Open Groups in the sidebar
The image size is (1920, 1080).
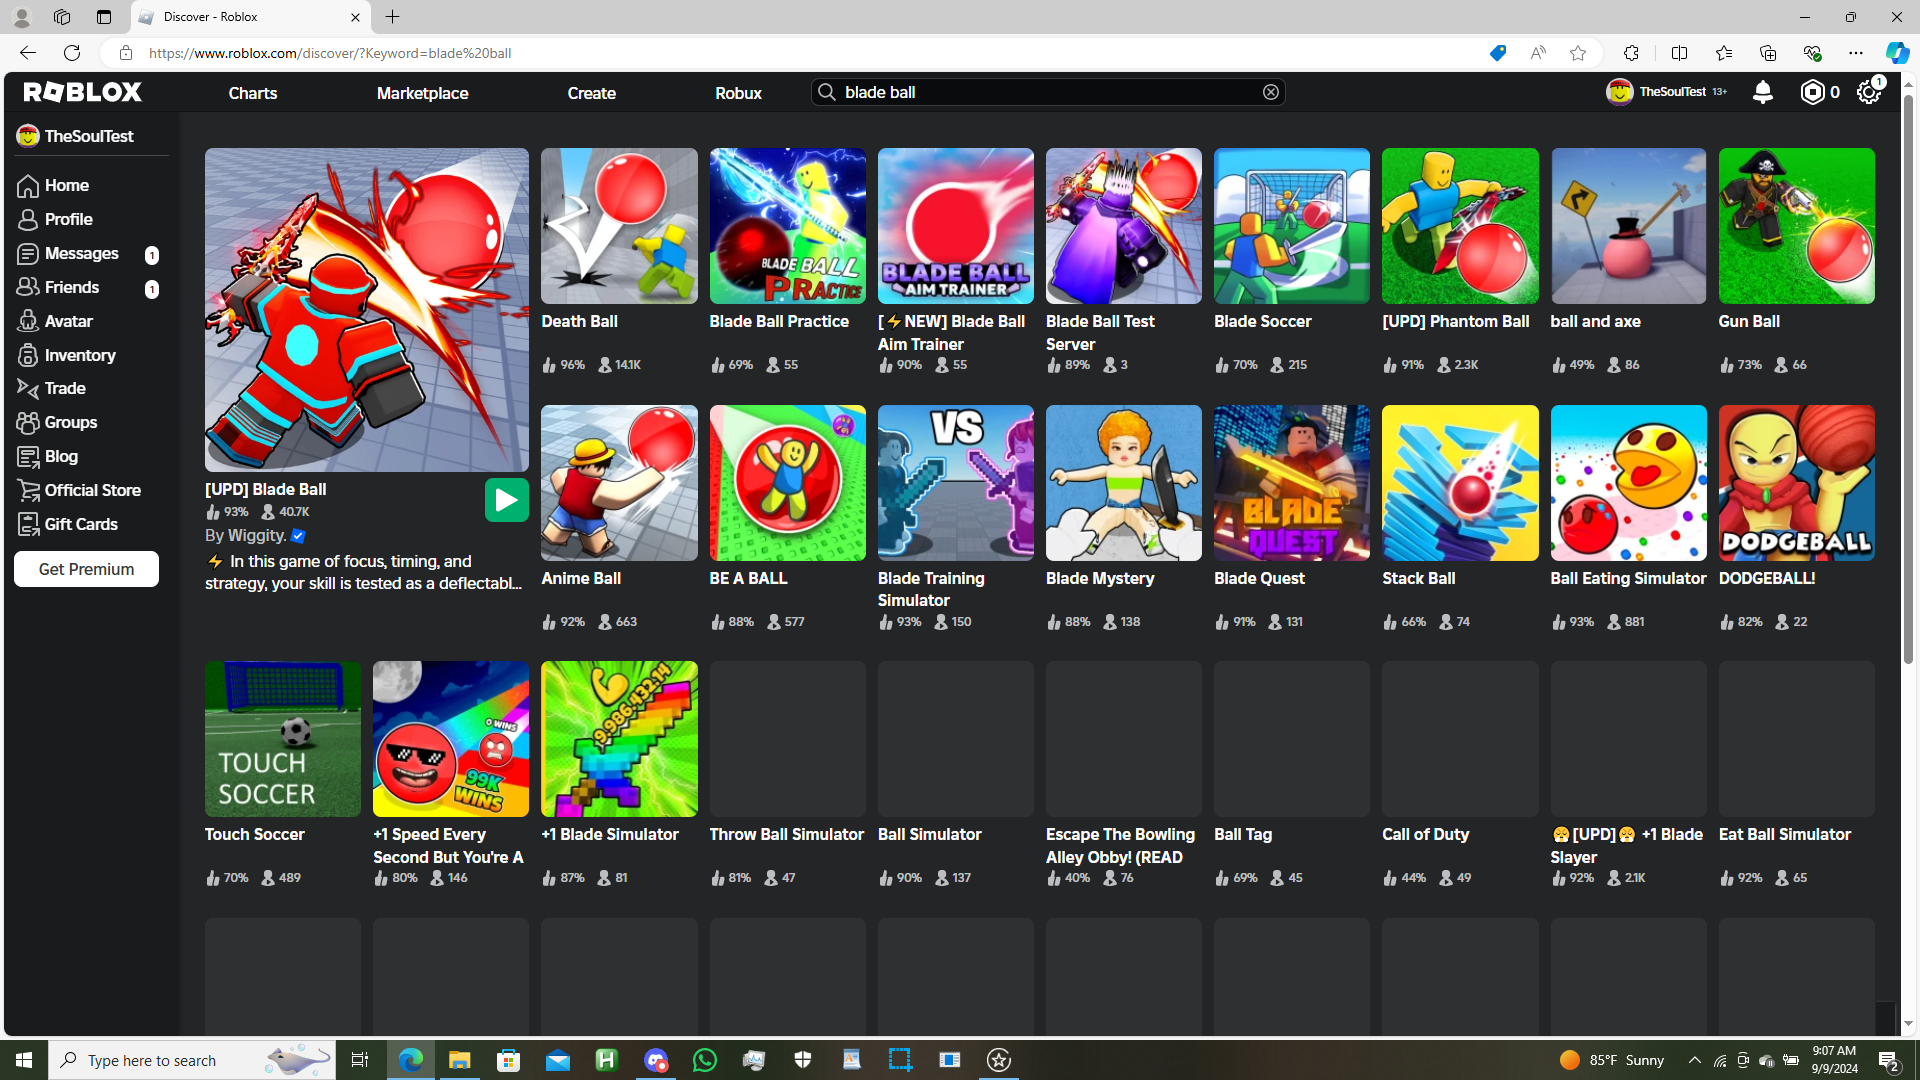coord(70,422)
